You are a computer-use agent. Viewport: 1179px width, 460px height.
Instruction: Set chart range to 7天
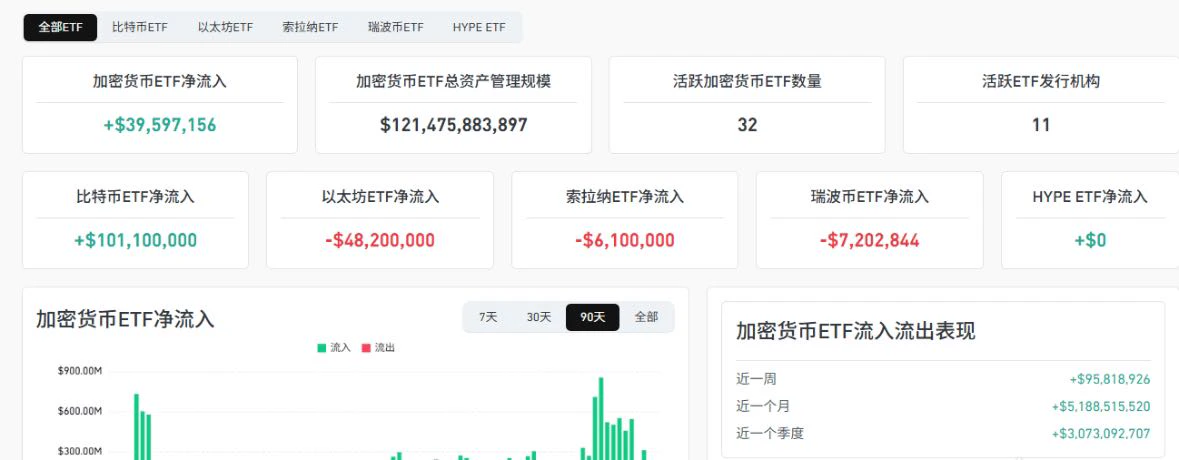click(x=488, y=317)
